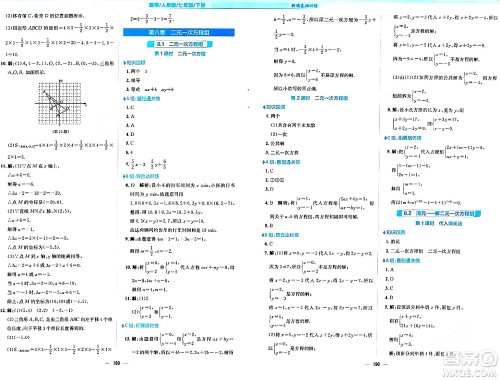Click the coordinate grid figure for question 10
This screenshot has height=380, width=500.
[61, 103]
